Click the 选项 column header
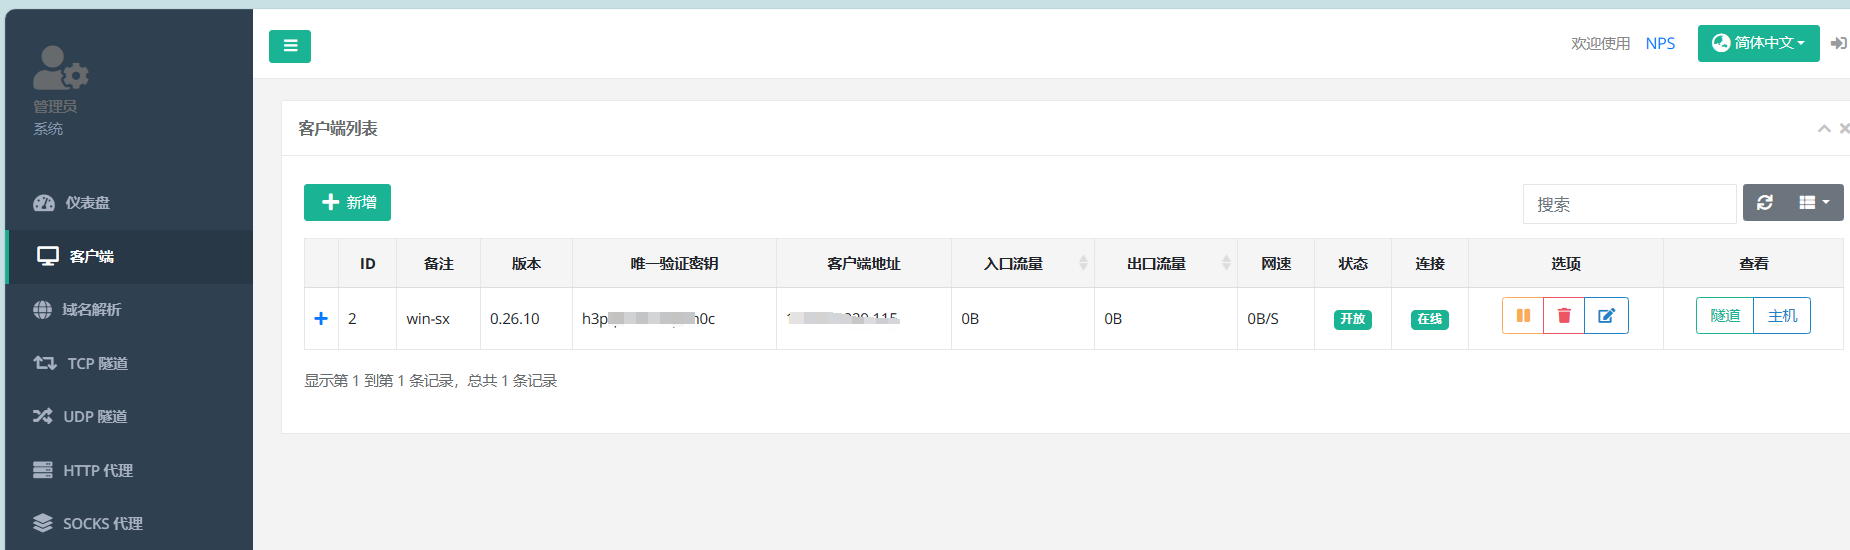Image resolution: width=1850 pixels, height=550 pixels. (x=1566, y=263)
